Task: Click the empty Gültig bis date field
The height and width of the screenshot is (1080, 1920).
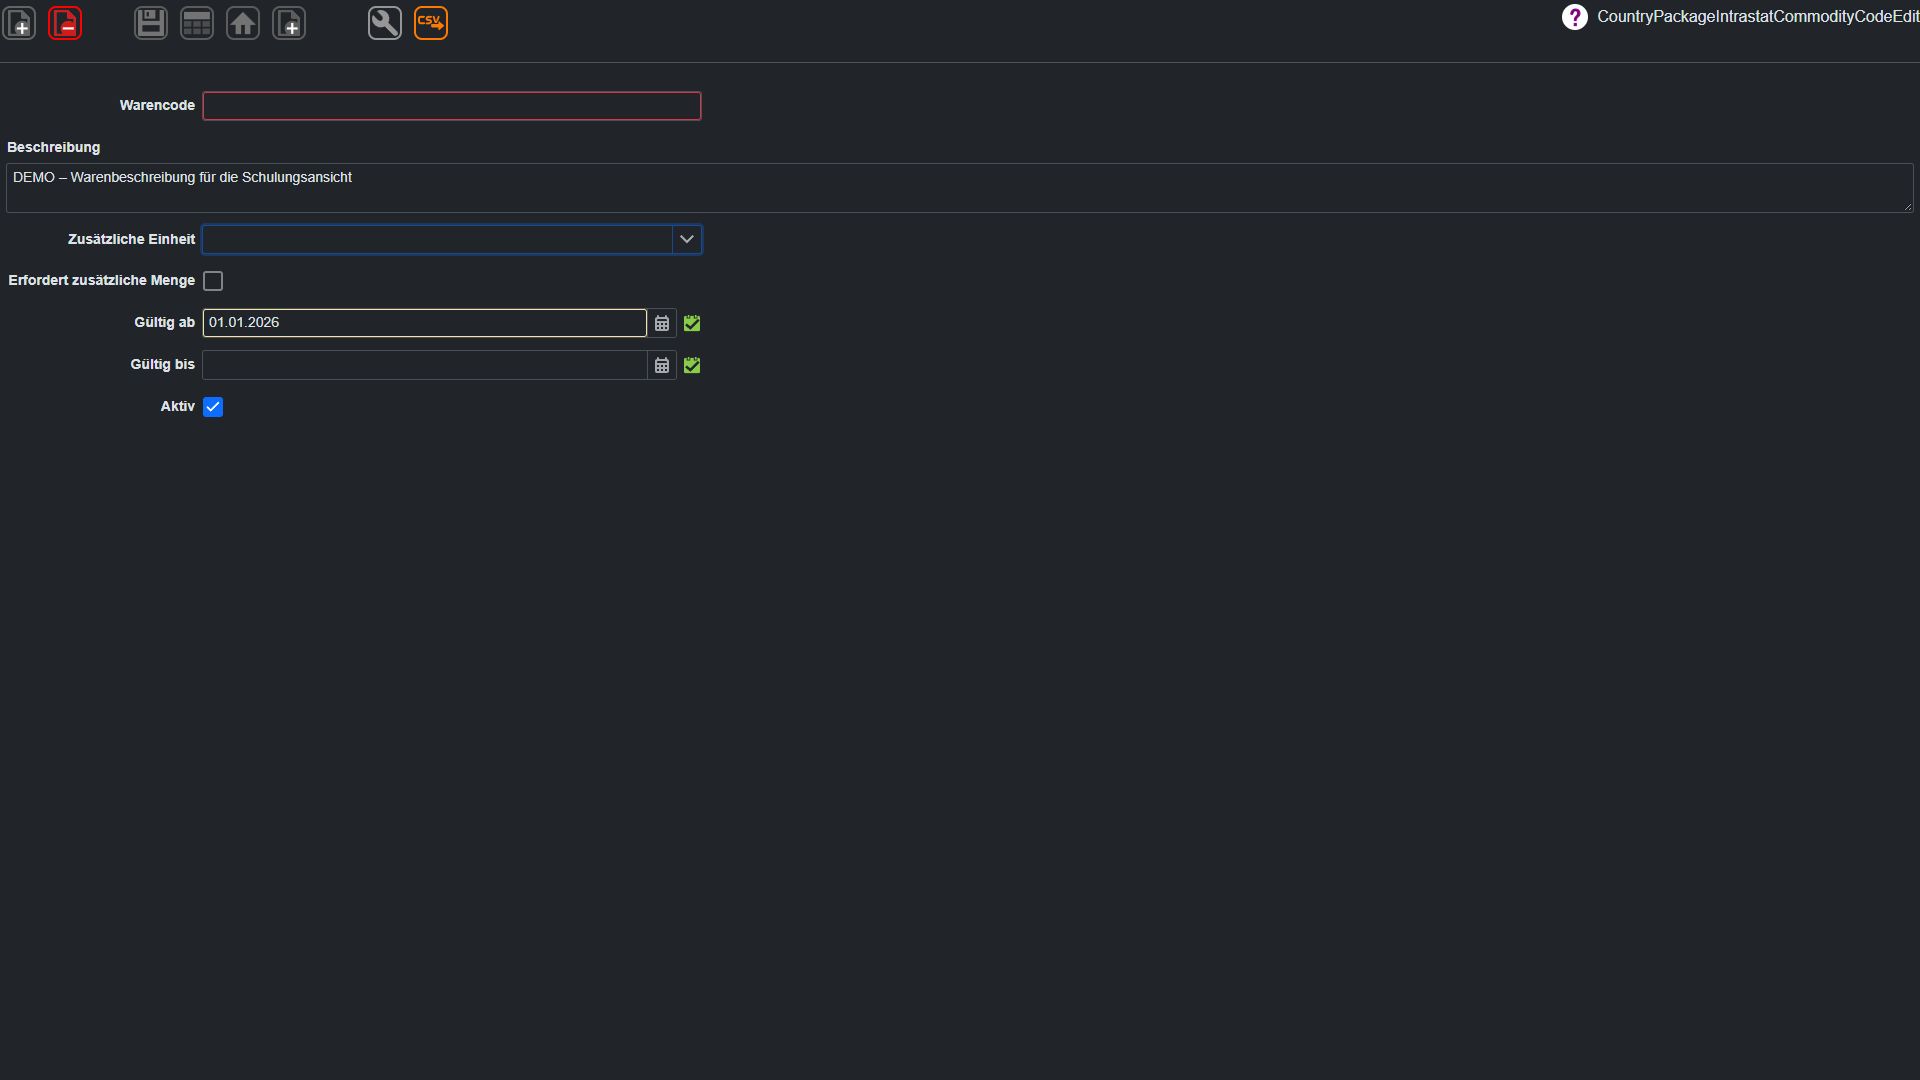Action: coord(425,365)
